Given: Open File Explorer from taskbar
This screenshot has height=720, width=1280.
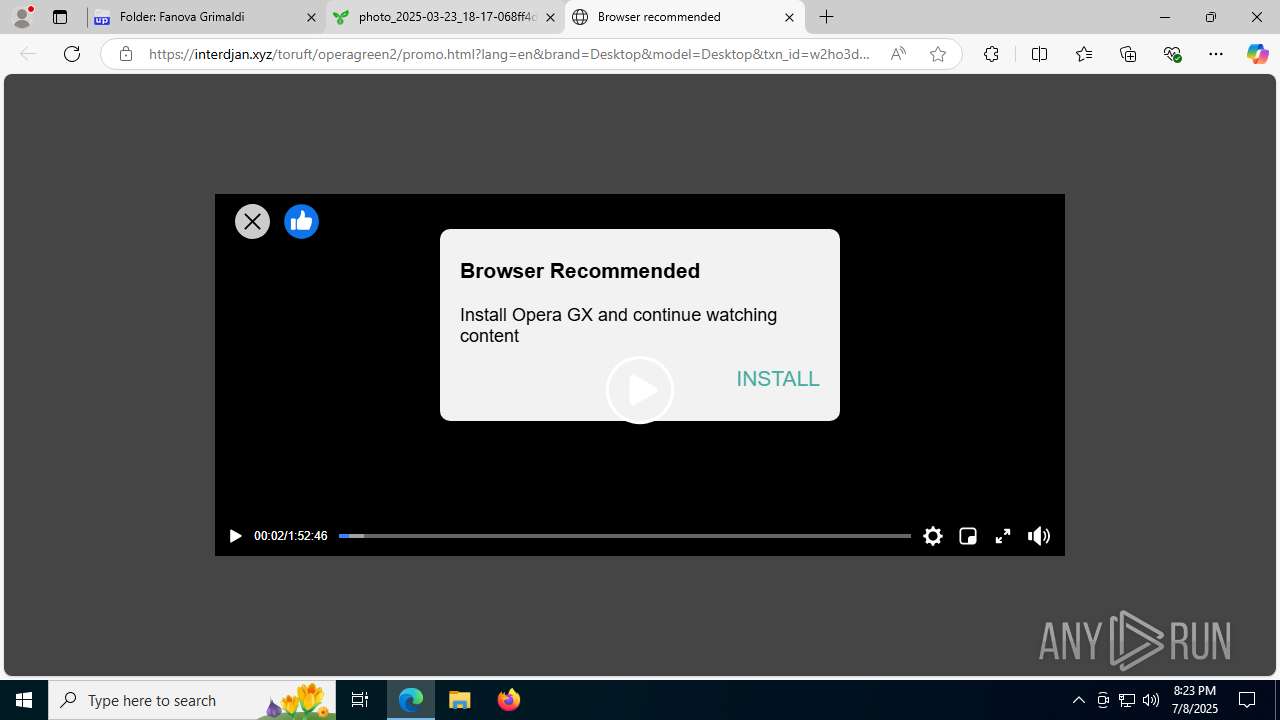Looking at the screenshot, I should click(460, 700).
